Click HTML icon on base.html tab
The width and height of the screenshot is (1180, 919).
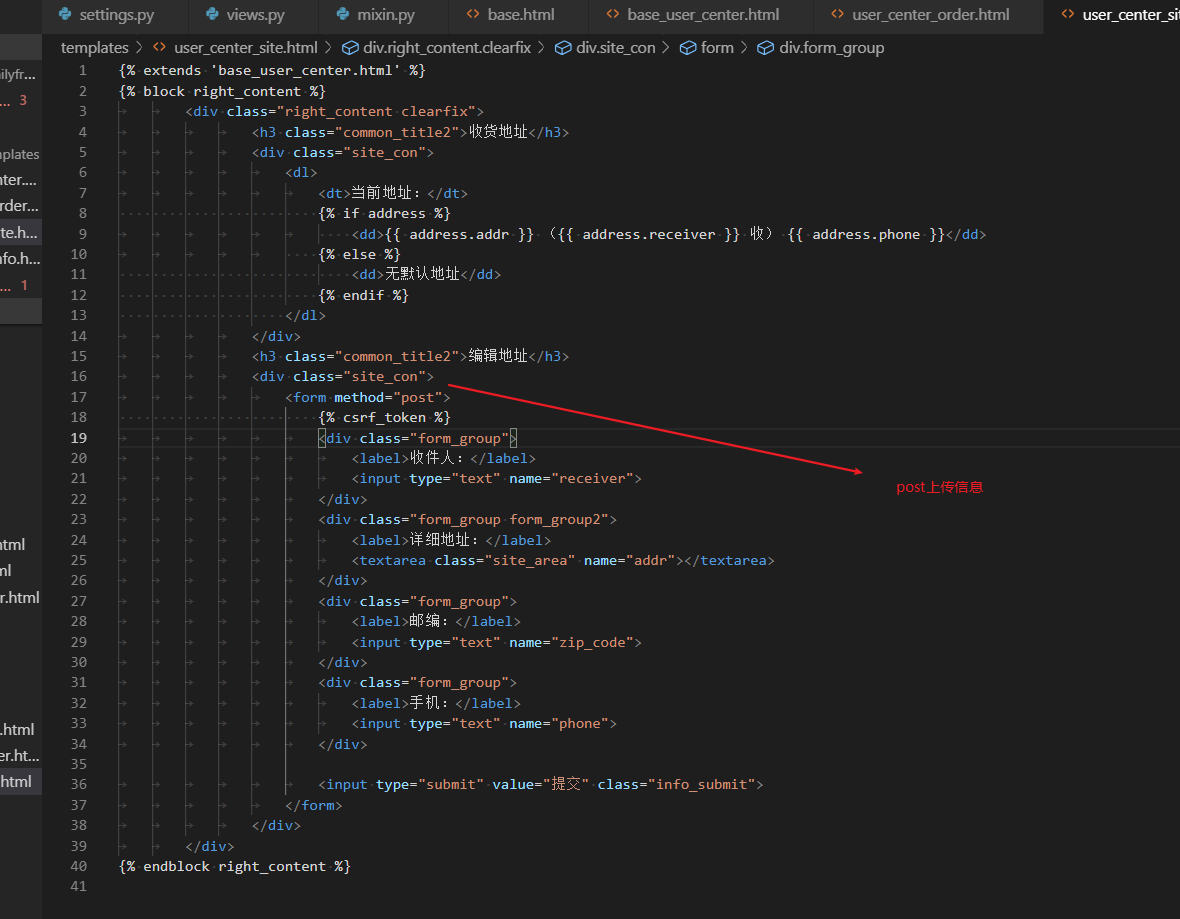[x=473, y=14]
